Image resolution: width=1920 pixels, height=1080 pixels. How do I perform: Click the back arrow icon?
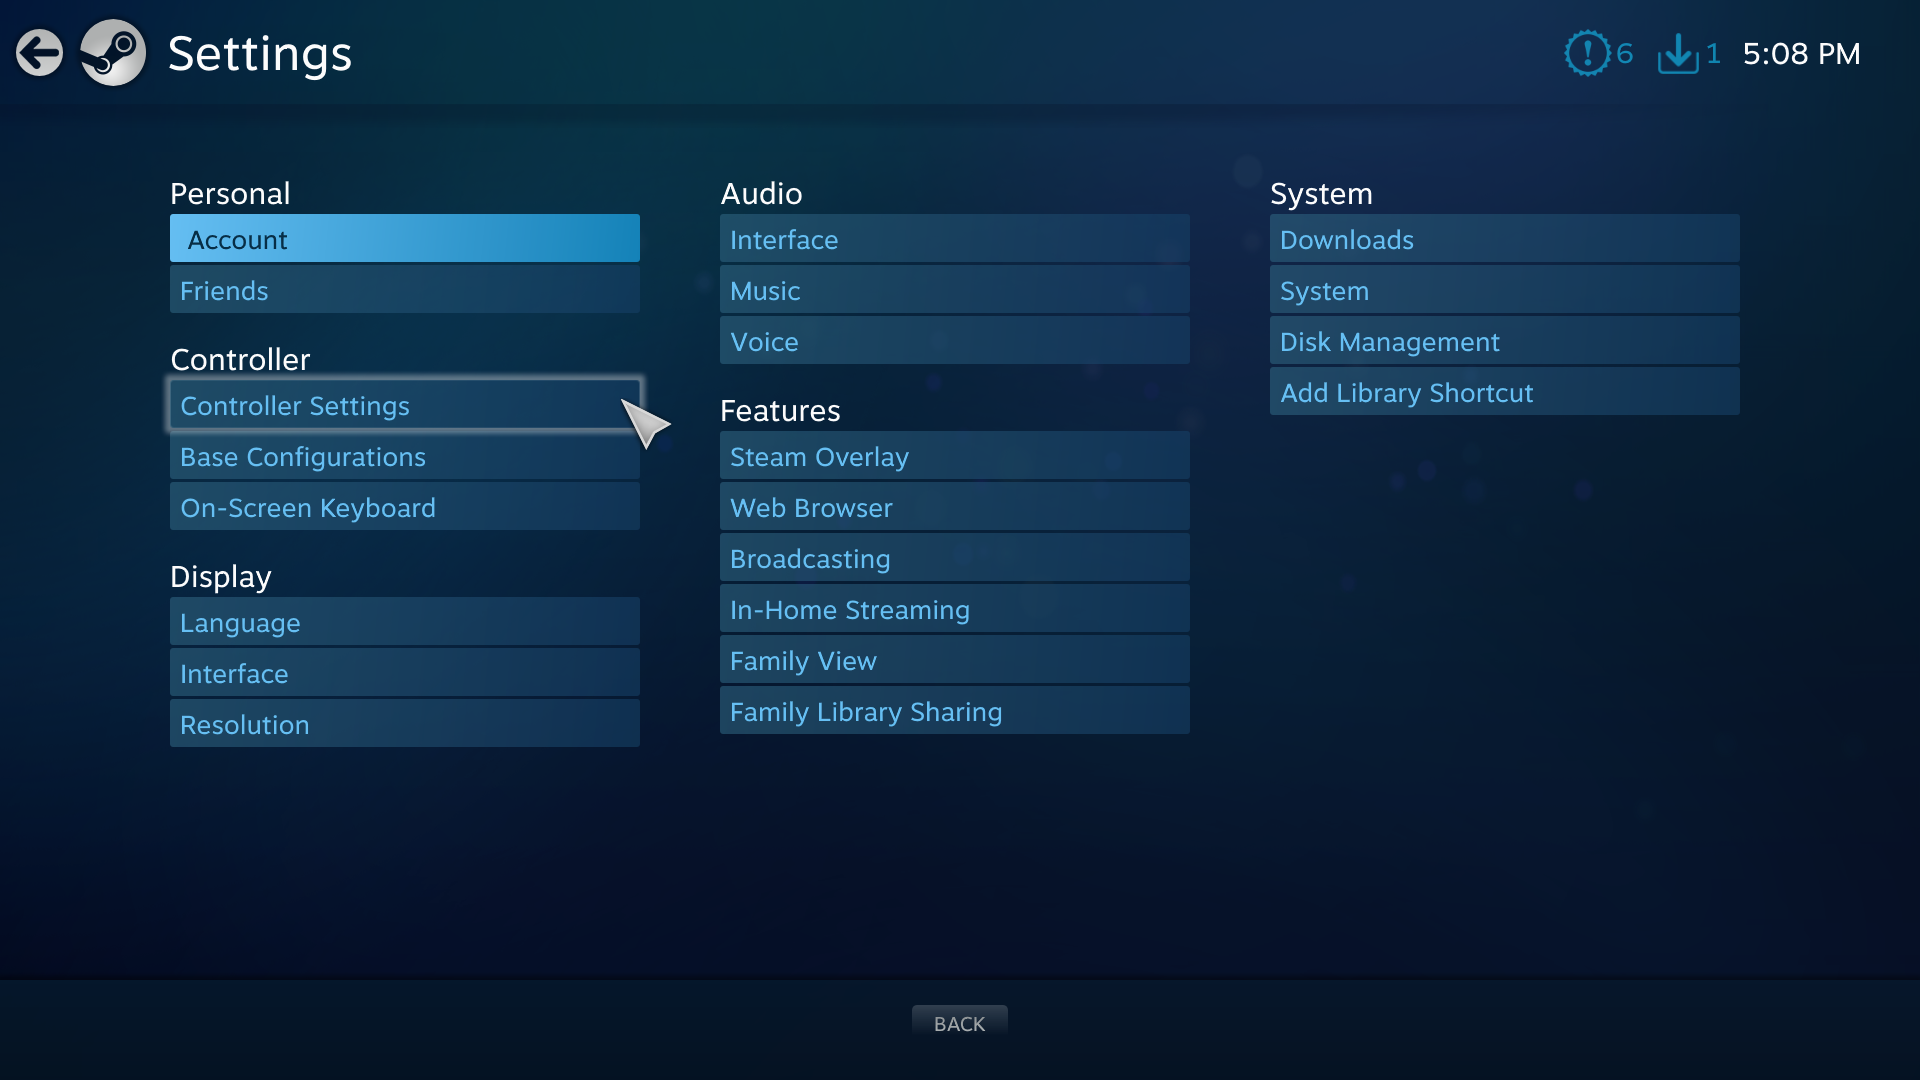[40, 54]
